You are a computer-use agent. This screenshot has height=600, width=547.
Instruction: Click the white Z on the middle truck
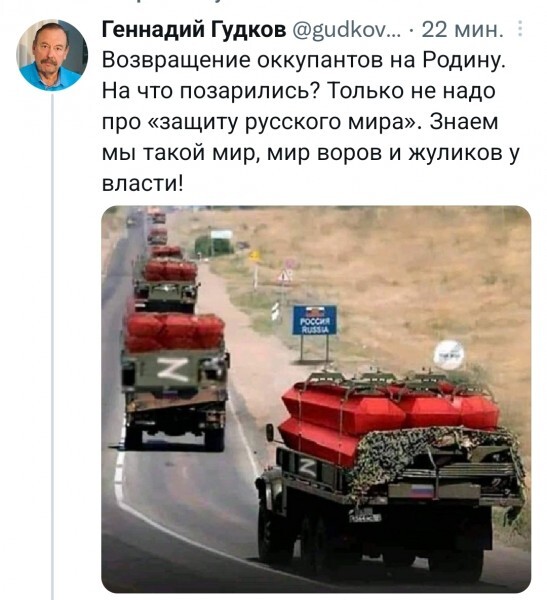click(x=173, y=370)
